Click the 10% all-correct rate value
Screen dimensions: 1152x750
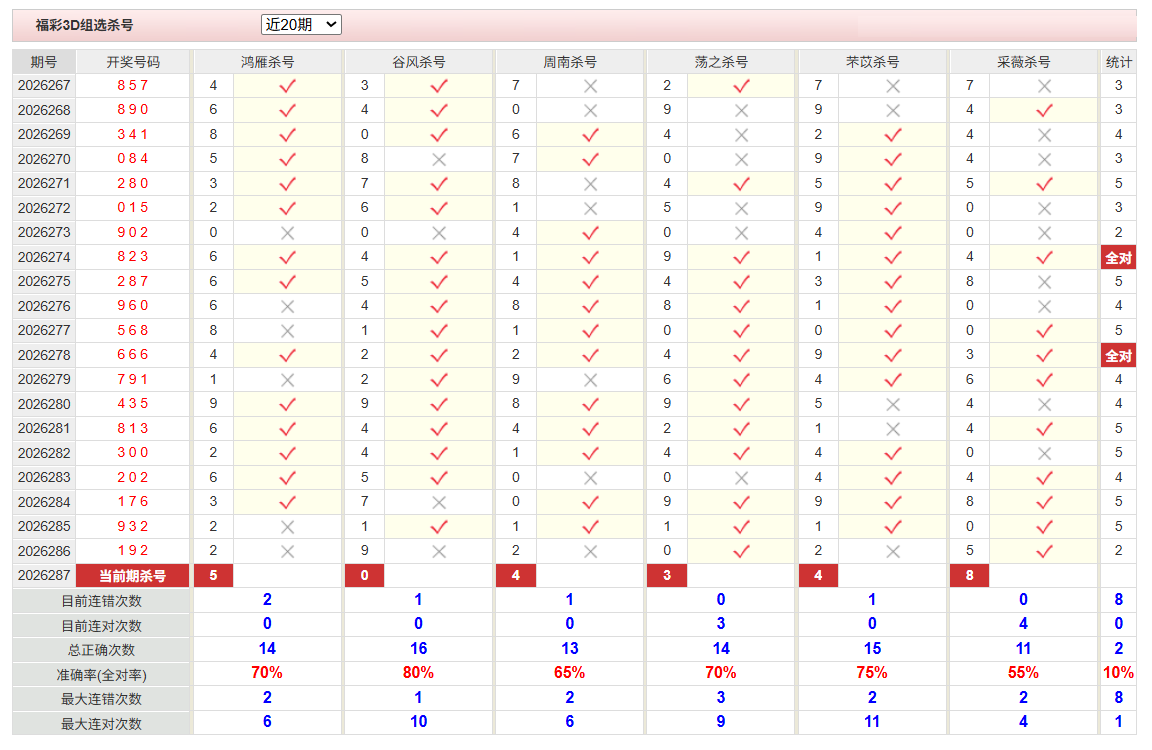click(1118, 673)
